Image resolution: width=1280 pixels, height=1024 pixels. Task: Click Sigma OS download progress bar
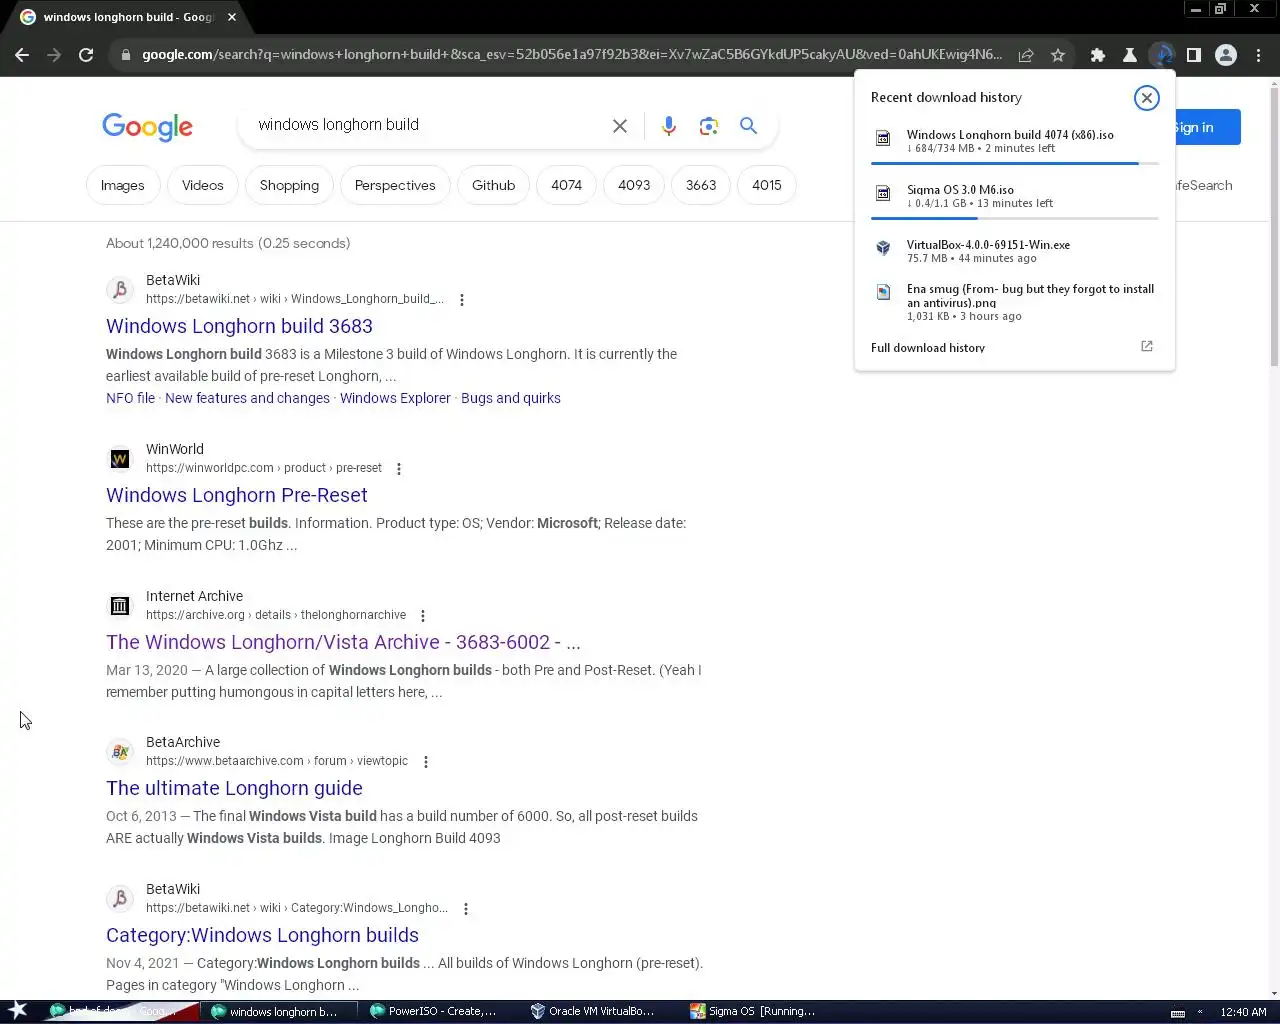pyautogui.click(x=1014, y=218)
